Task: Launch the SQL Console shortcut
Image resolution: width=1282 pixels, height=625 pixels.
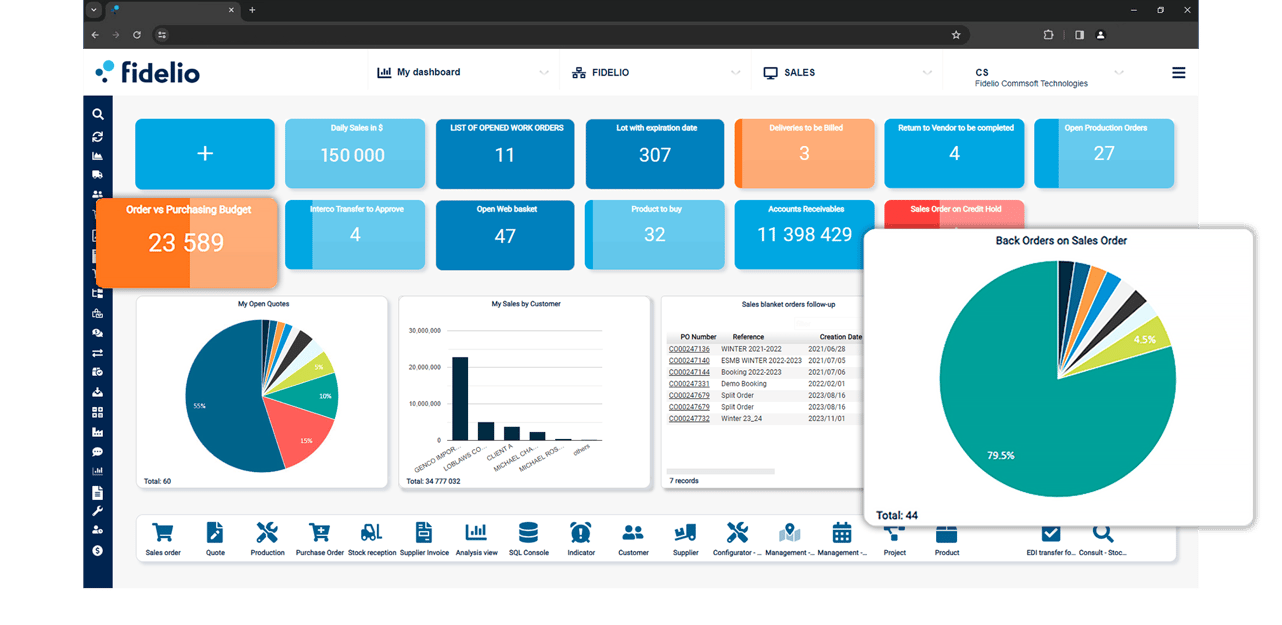Action: (x=529, y=539)
